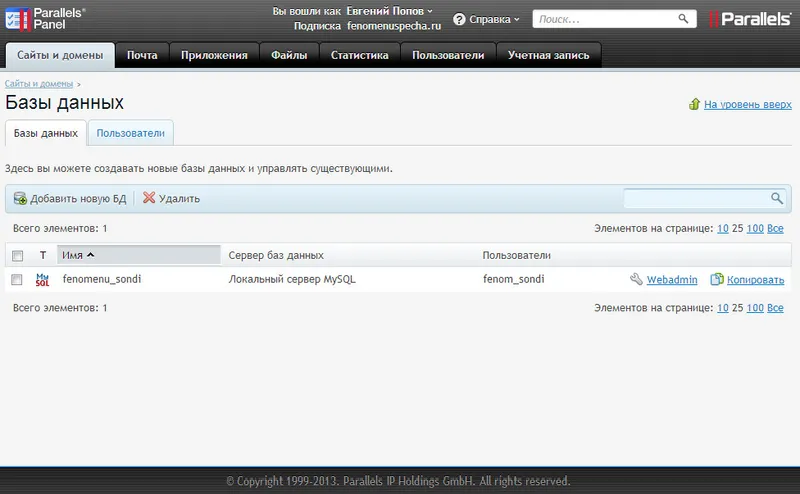The image size is (800, 494).
Task: Switch to the Файлы tab
Action: 289,55
